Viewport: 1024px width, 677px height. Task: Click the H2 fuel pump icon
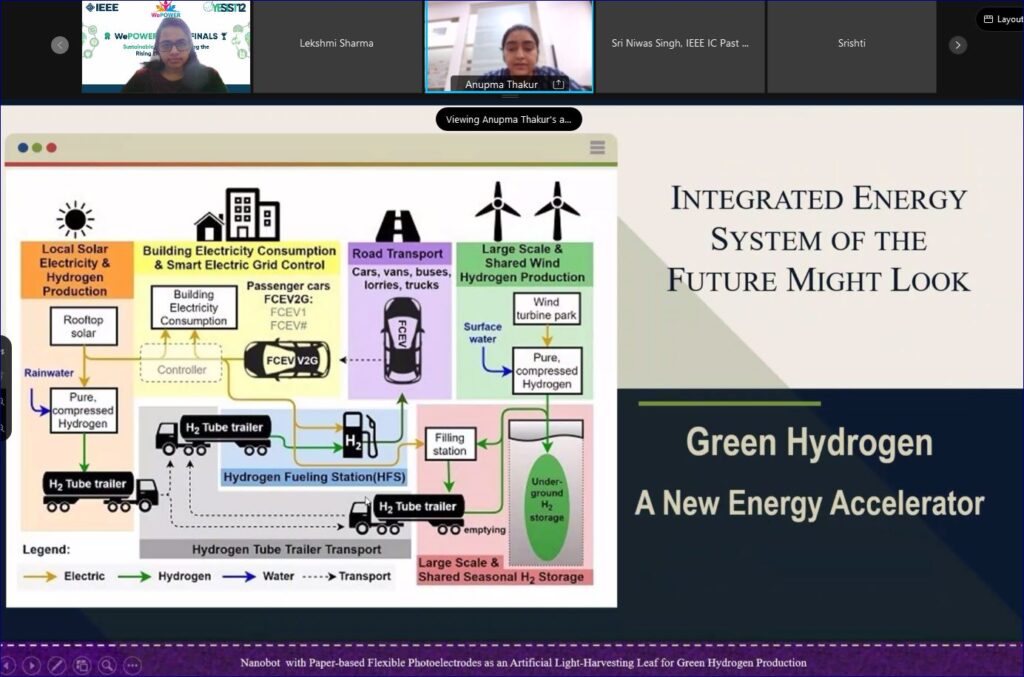(360, 435)
